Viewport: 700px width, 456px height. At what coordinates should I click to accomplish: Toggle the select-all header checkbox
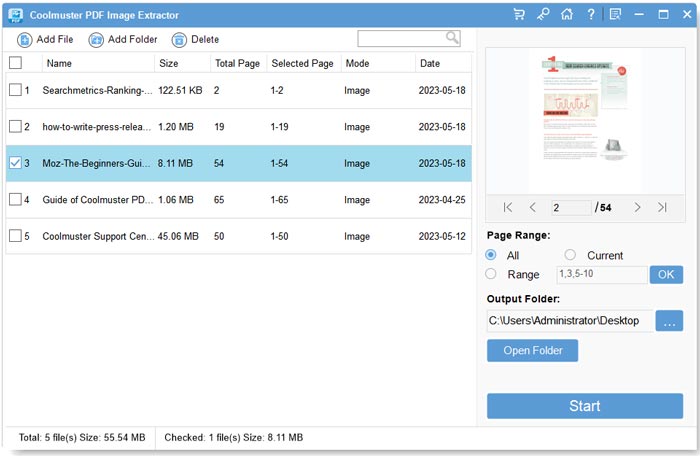[15, 63]
